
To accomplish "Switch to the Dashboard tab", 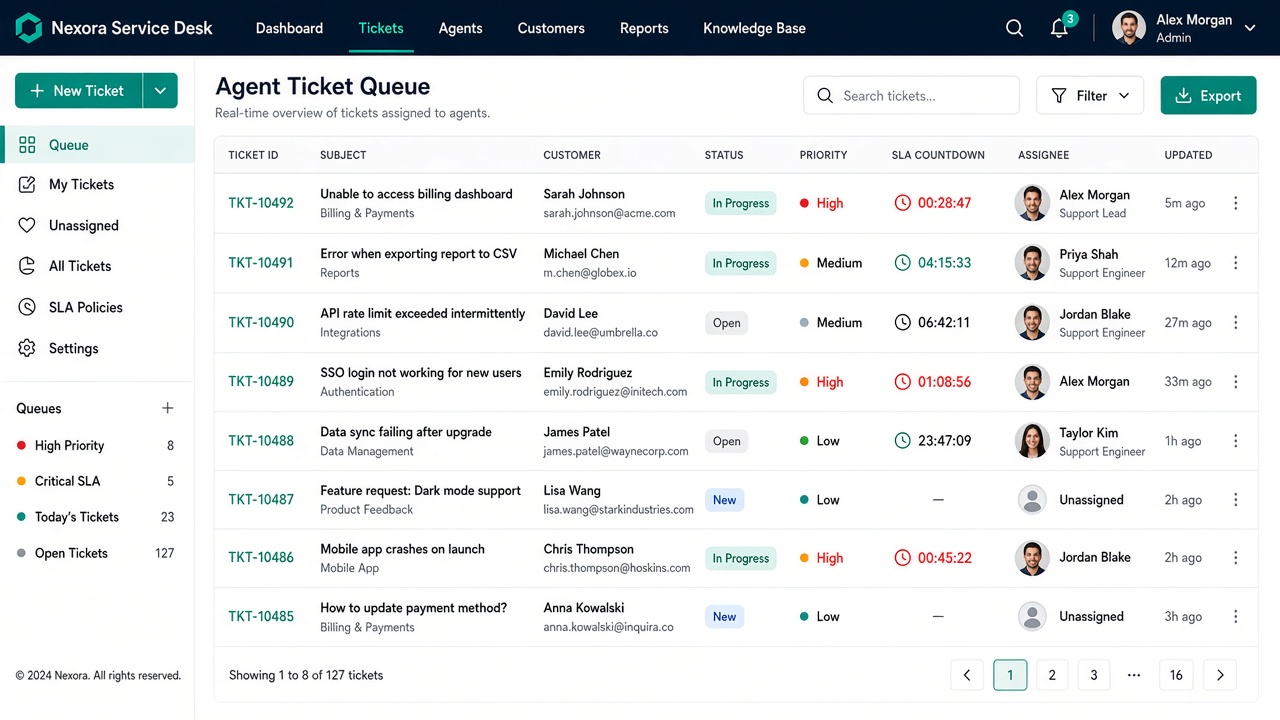I will click(x=289, y=28).
